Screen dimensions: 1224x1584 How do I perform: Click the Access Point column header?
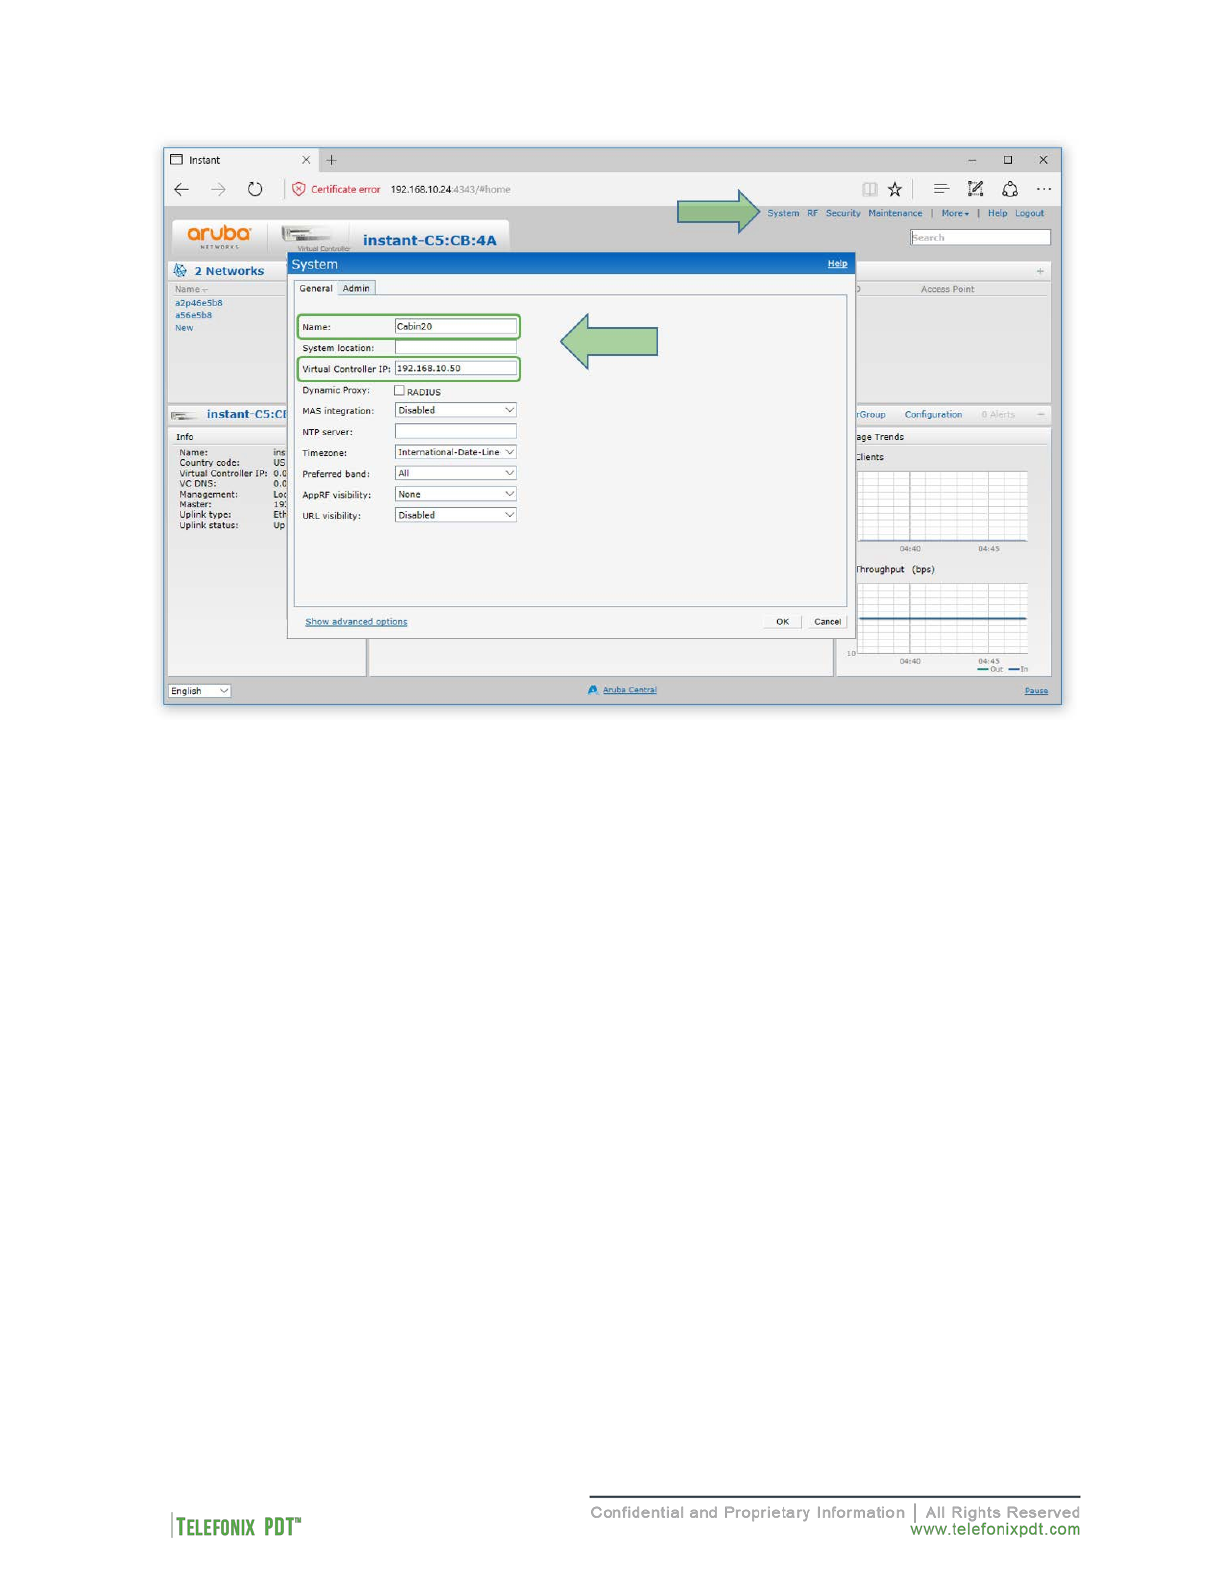pos(947,289)
